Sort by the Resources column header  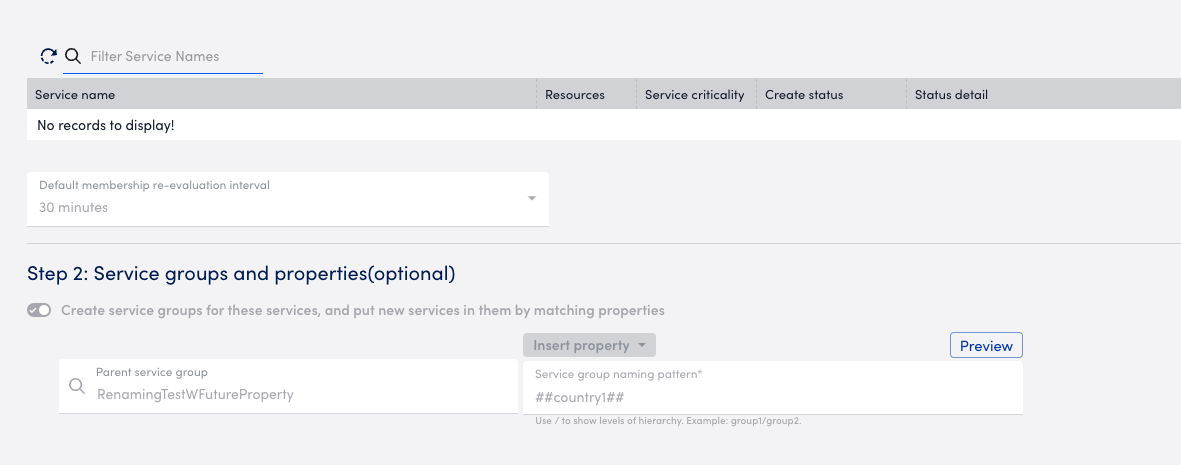(575, 94)
